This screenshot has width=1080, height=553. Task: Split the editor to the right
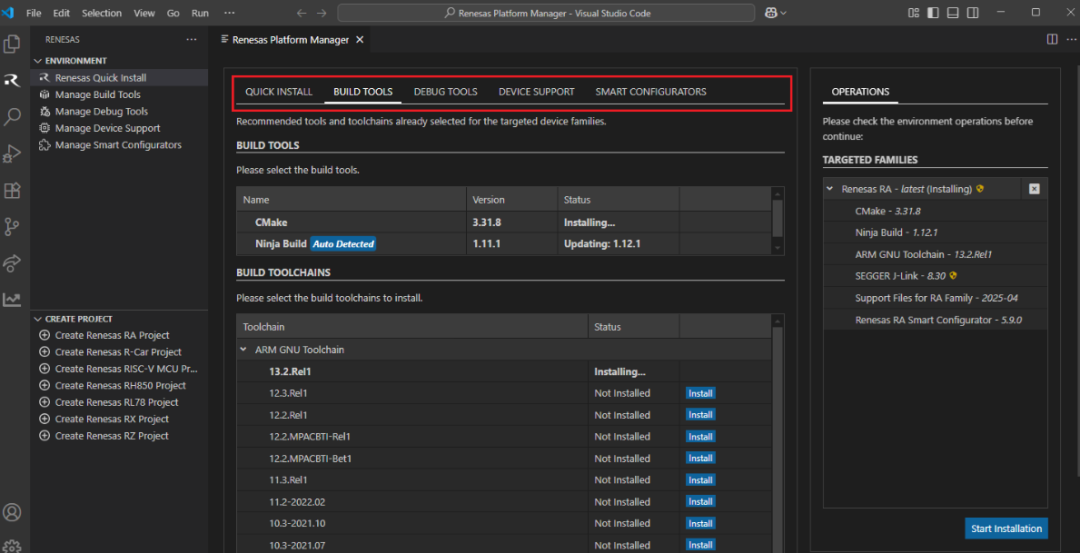click(x=1051, y=39)
